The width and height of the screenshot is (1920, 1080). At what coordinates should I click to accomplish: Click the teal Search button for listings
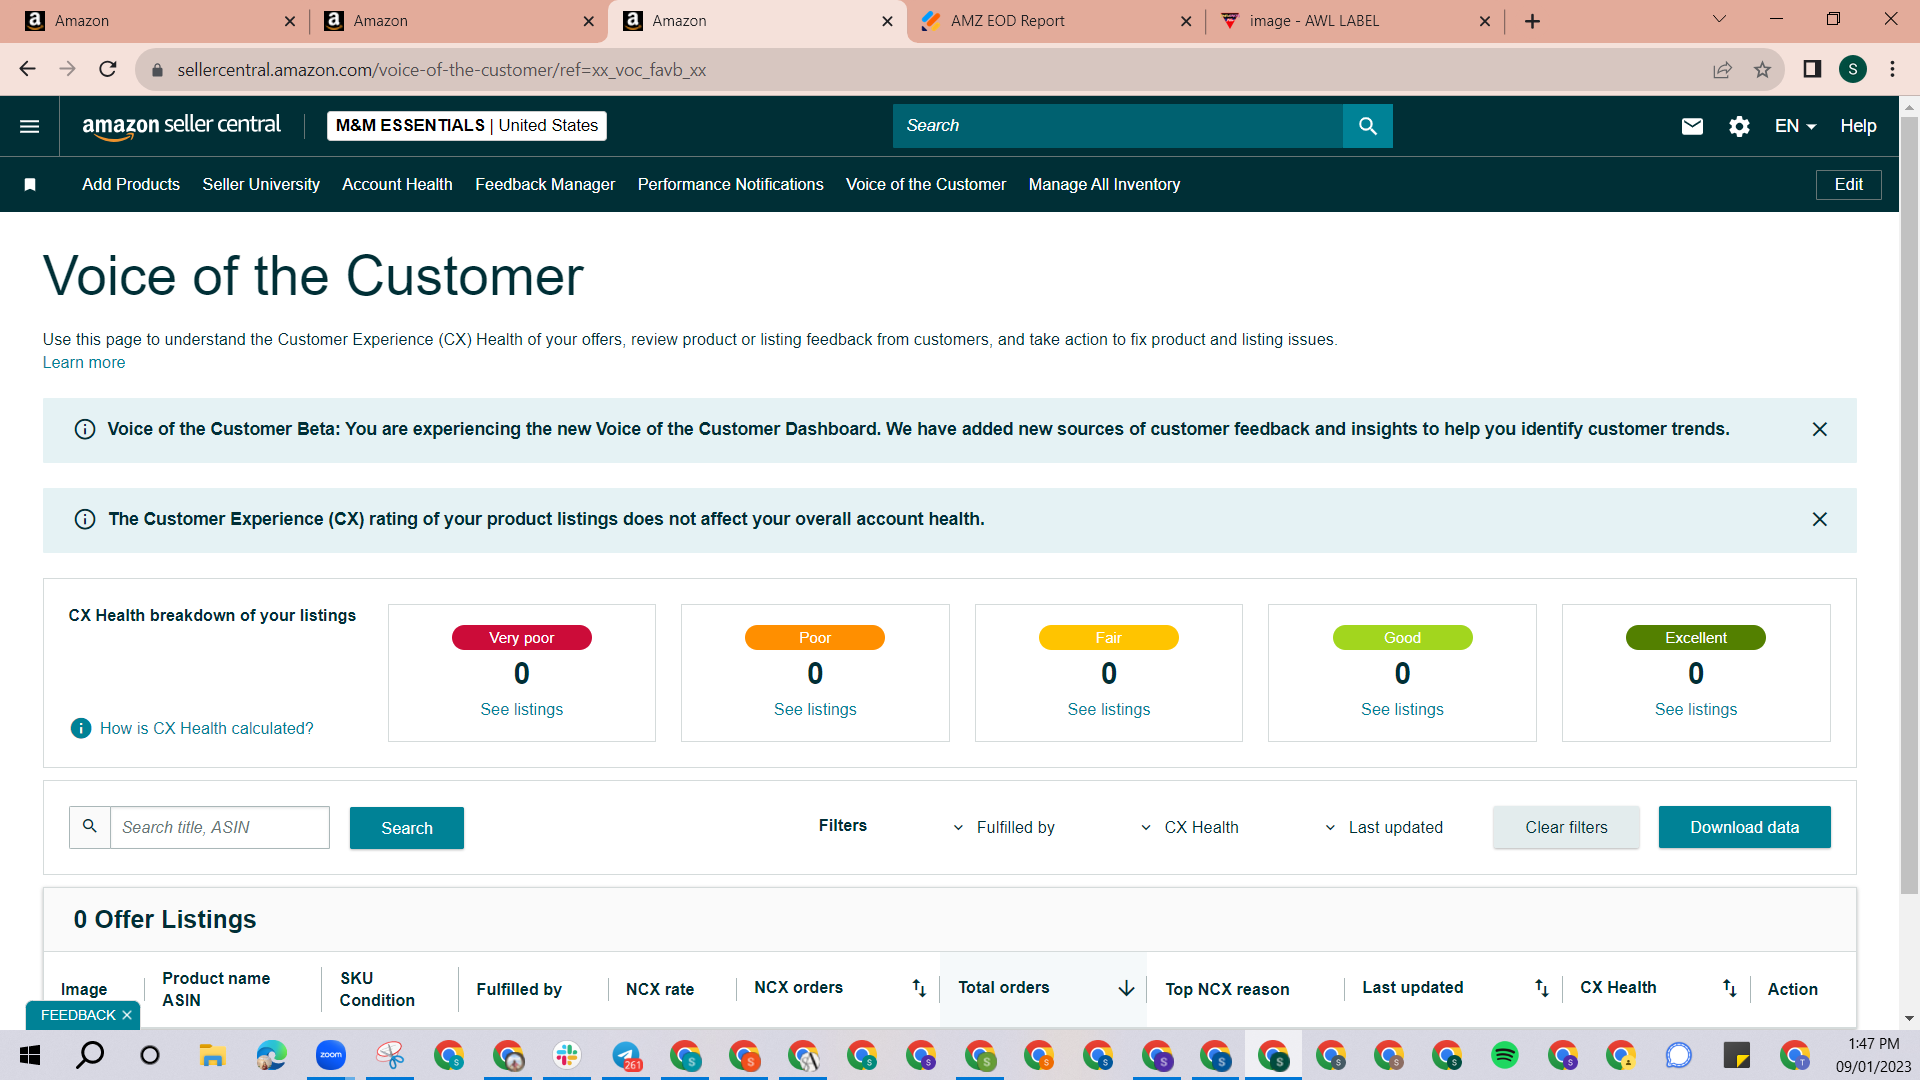(407, 828)
